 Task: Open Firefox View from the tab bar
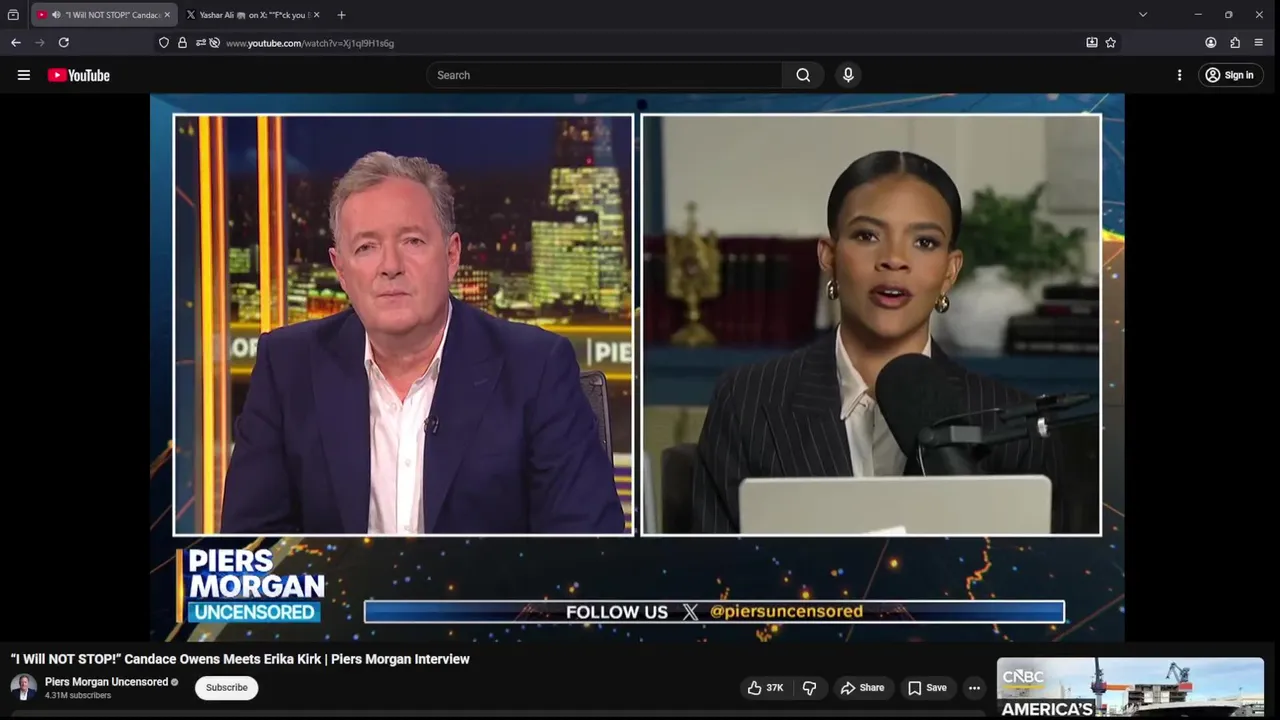[x=13, y=15]
